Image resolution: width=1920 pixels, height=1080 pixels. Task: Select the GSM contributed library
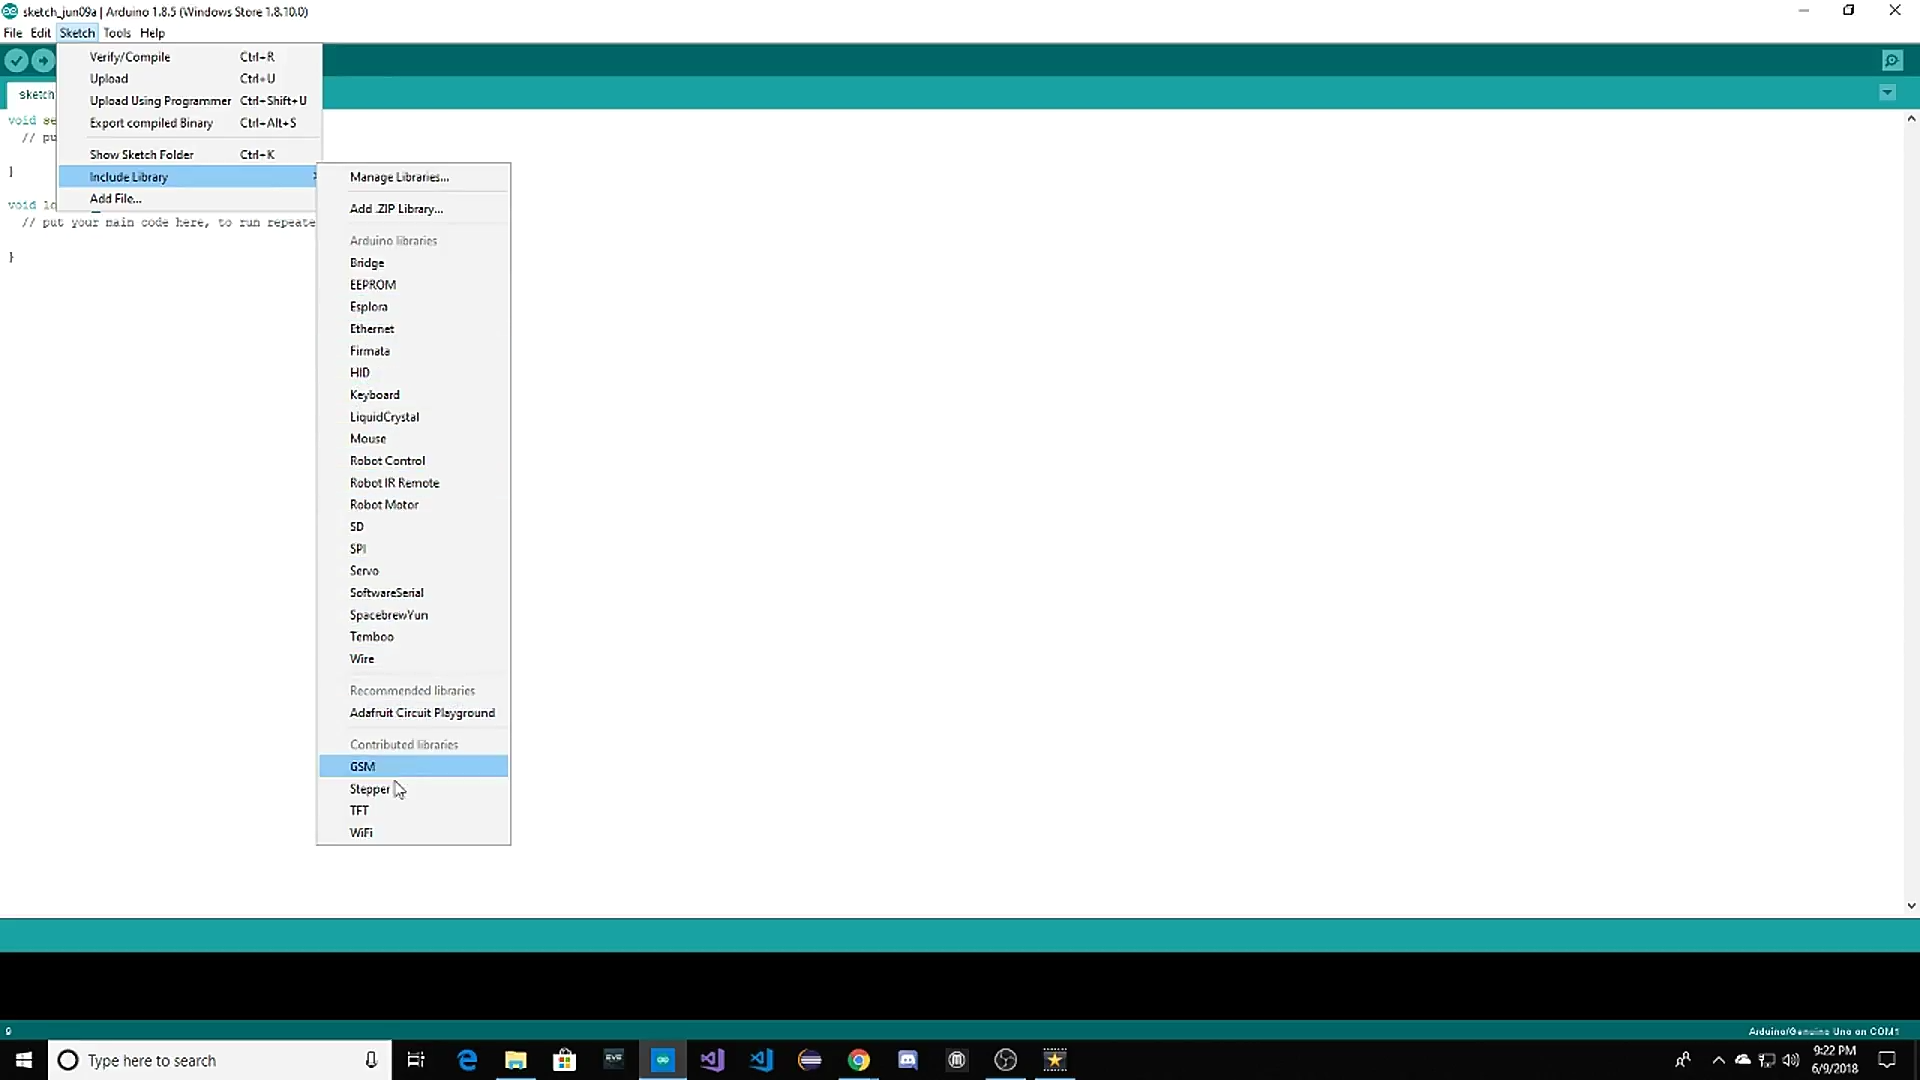coord(363,767)
